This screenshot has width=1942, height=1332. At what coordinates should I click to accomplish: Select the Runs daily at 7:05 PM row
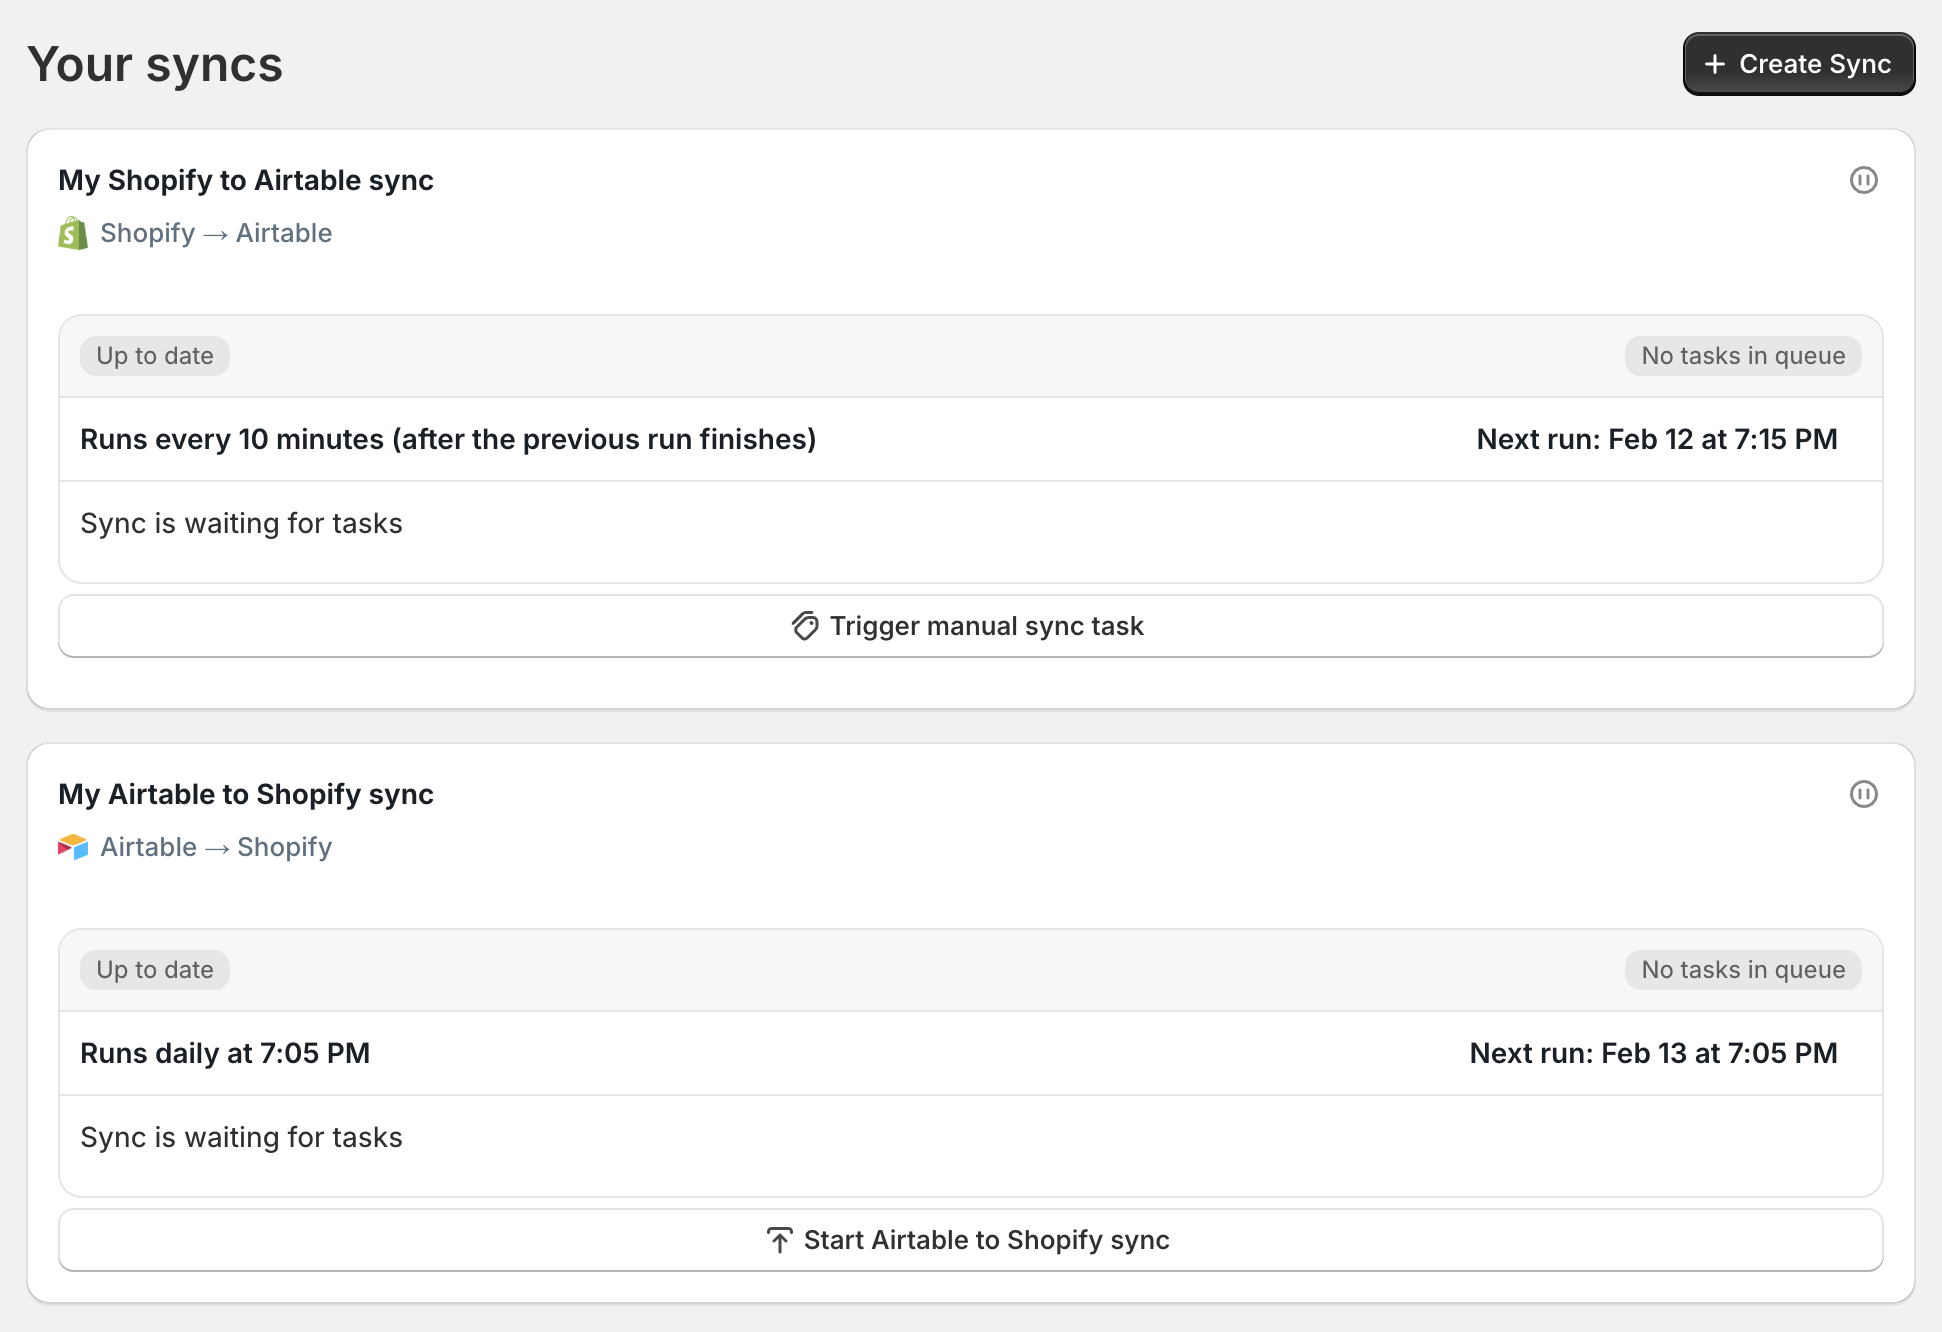971,1053
